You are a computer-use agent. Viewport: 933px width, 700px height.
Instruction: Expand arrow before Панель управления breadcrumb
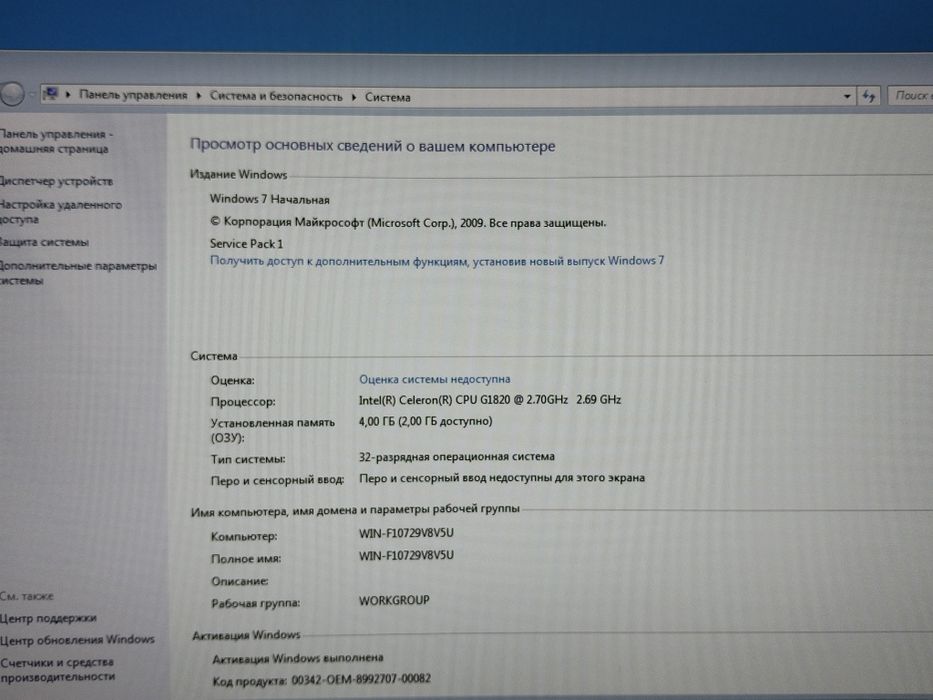[68, 95]
